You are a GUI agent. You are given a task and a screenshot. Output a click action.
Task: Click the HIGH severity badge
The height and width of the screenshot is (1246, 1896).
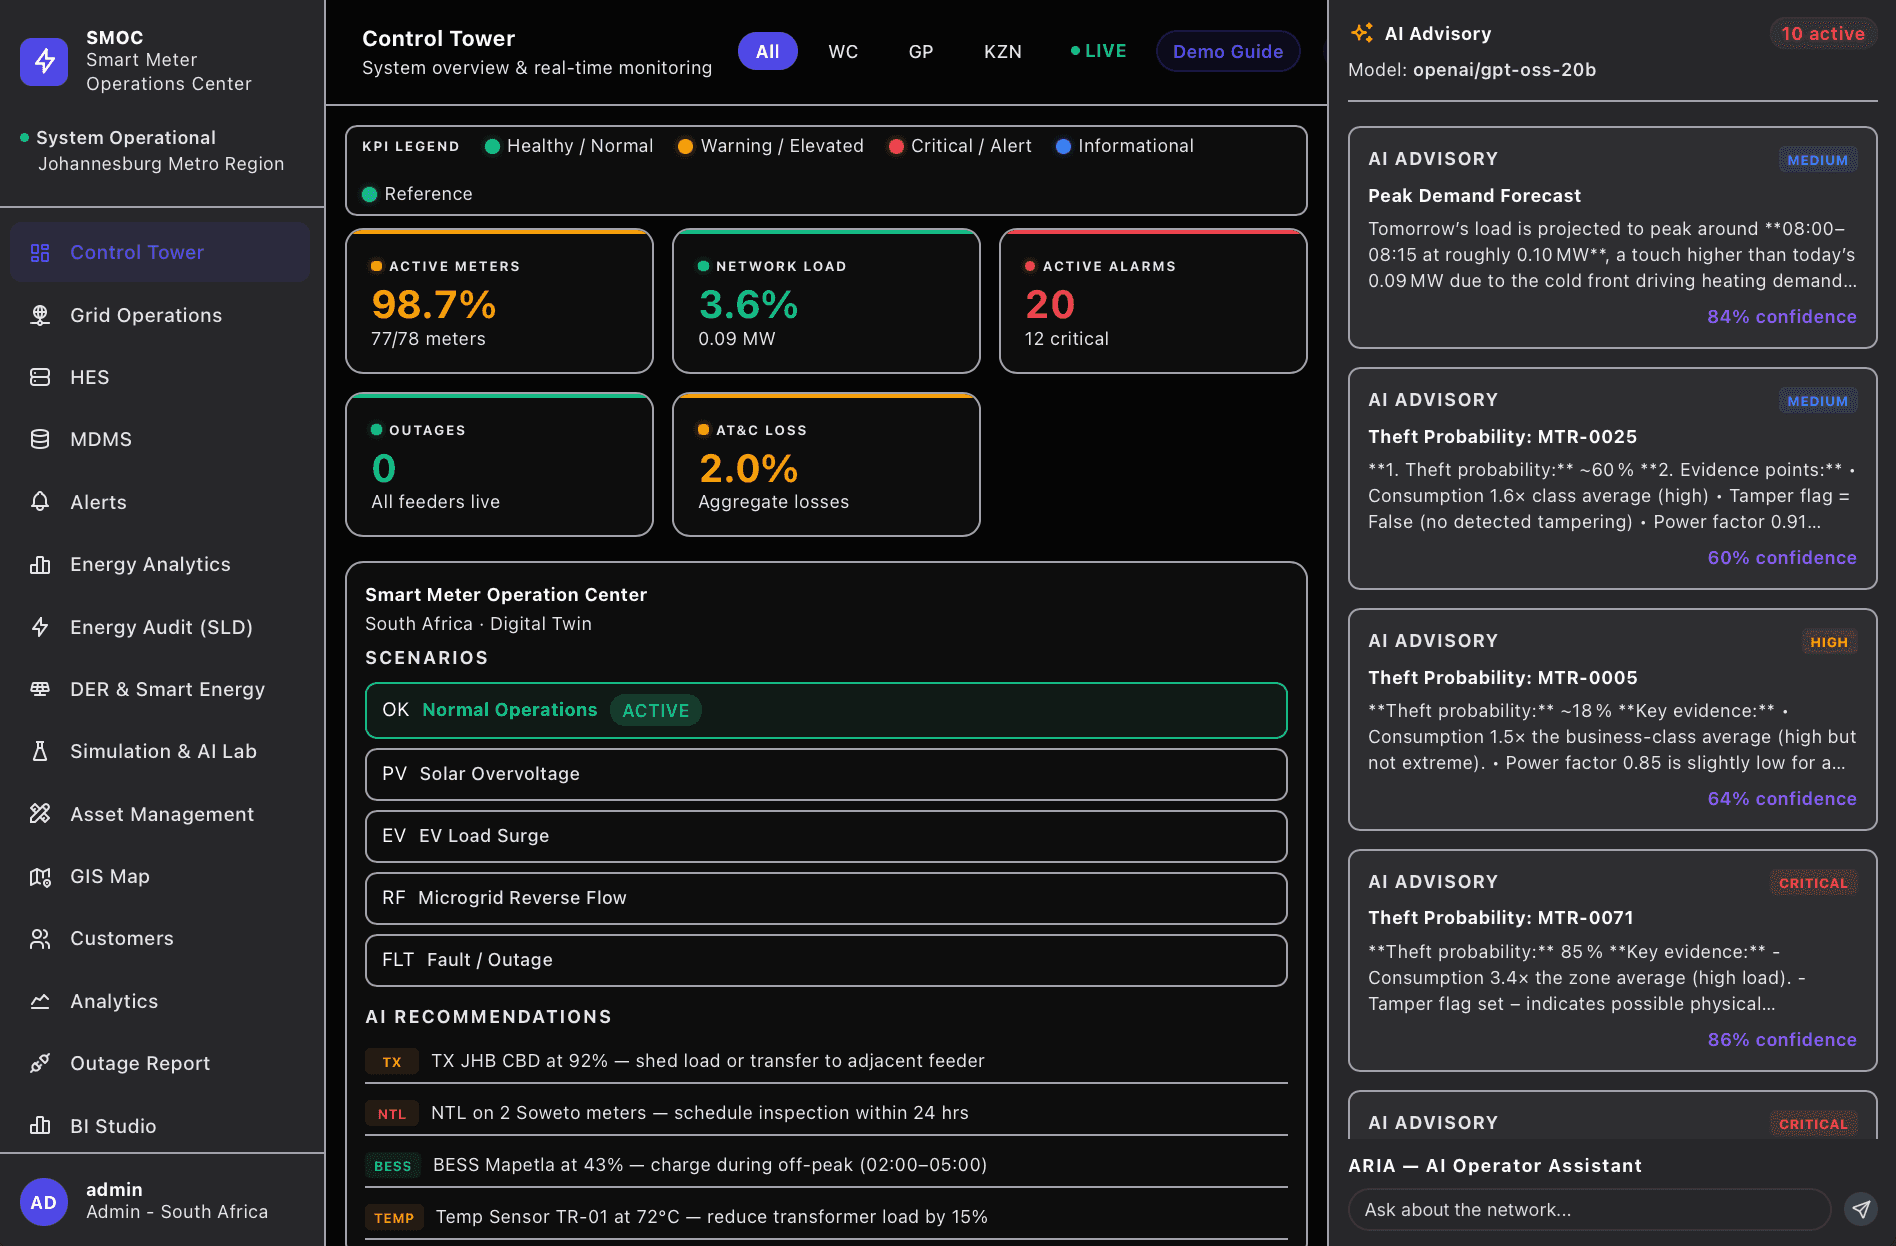(x=1829, y=642)
